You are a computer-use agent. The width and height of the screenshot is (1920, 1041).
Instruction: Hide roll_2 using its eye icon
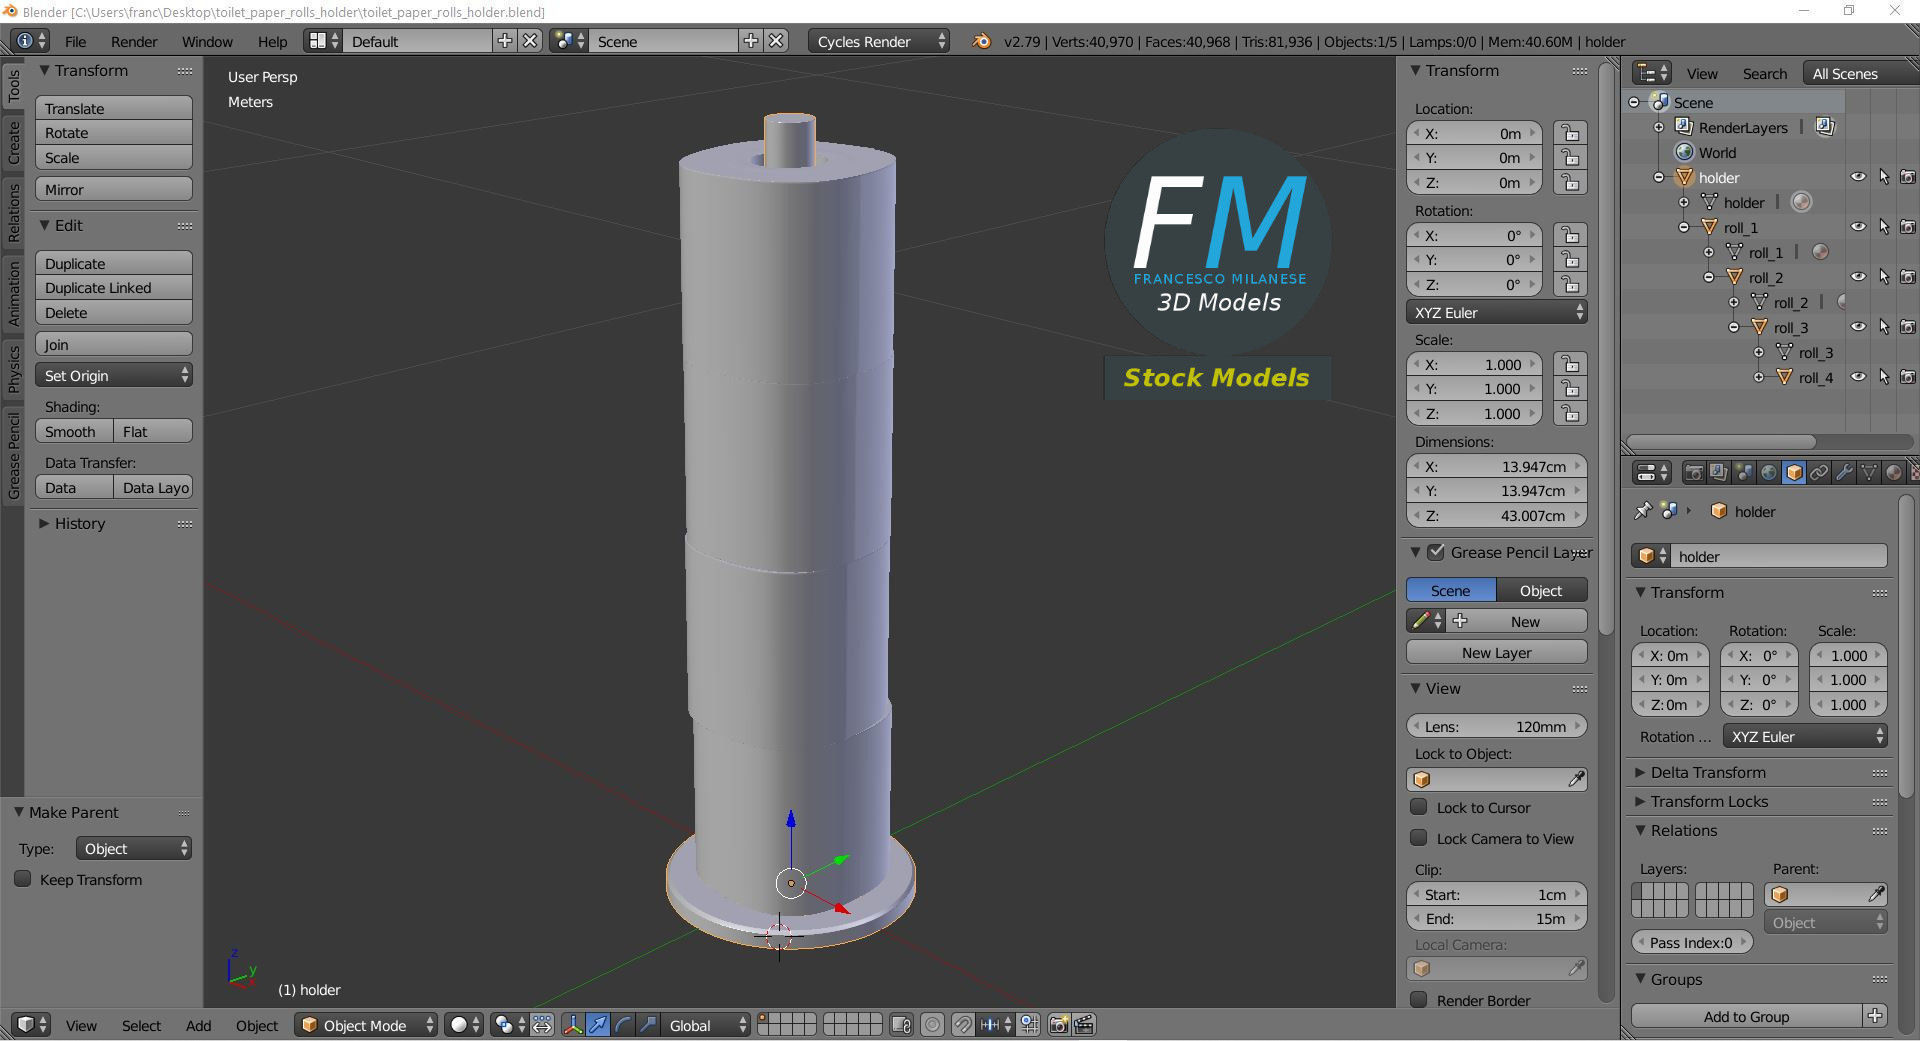coord(1858,277)
